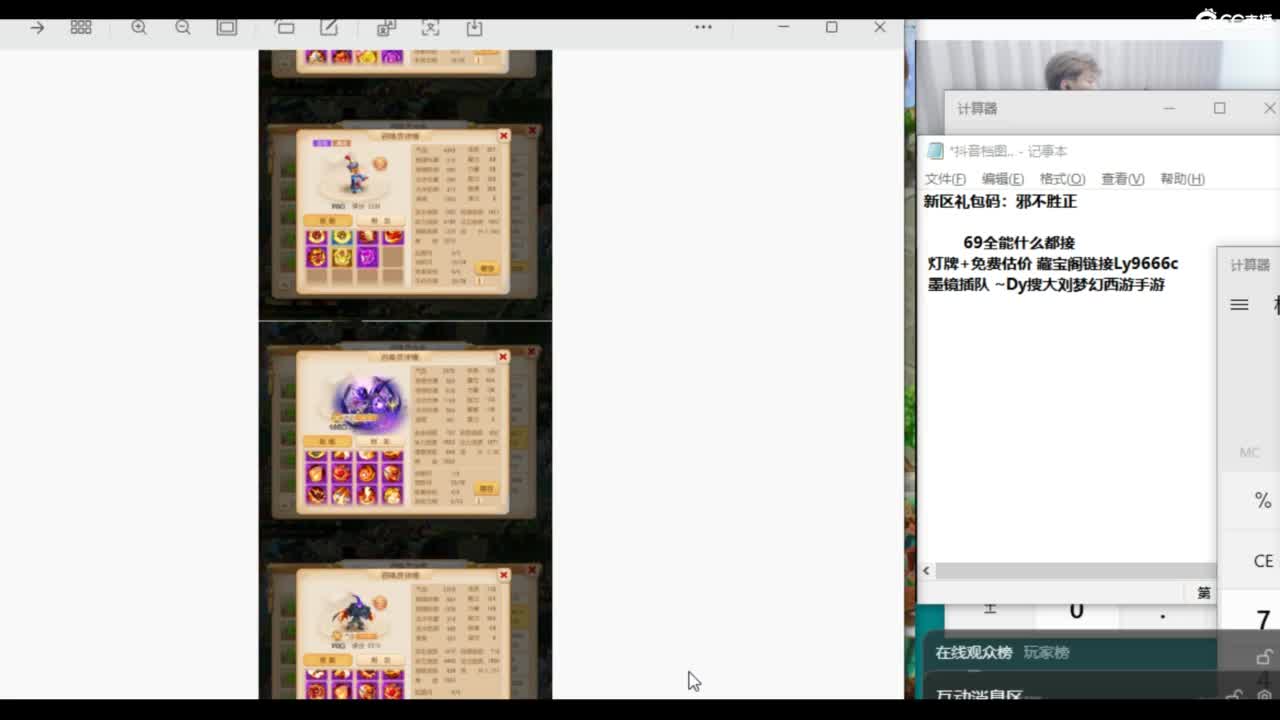Open Notepad's 格式(O) menu
1280x720 pixels.
coord(1062,179)
